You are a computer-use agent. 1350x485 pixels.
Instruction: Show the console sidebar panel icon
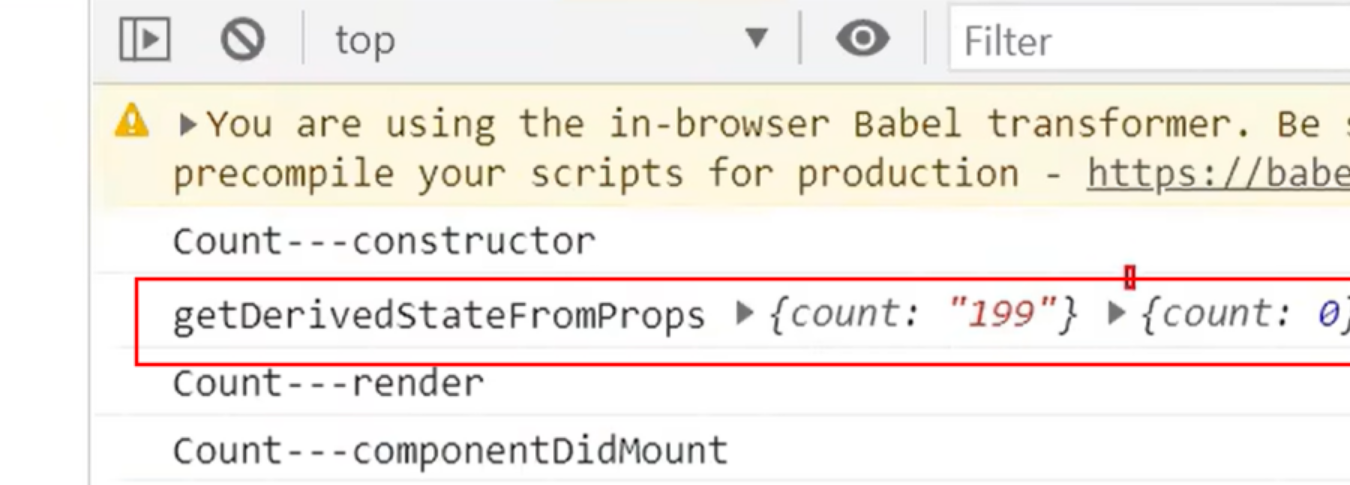pyautogui.click(x=144, y=41)
